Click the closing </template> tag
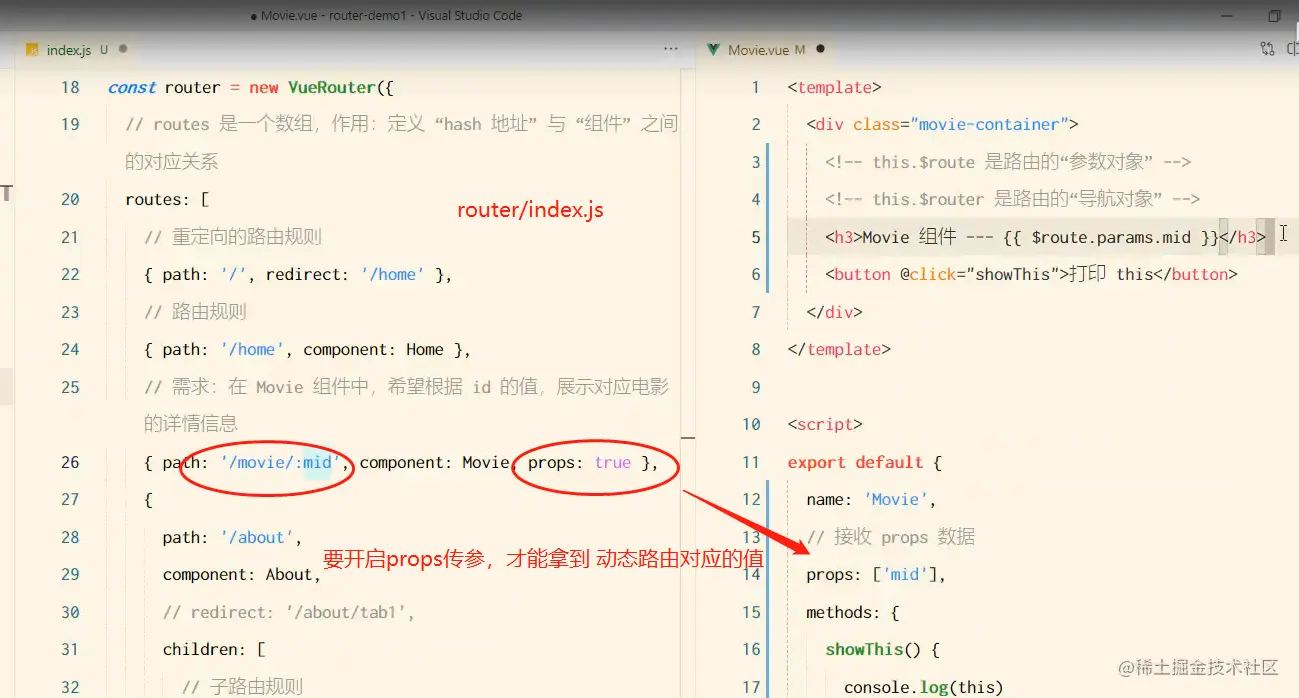1299x698 pixels. pyautogui.click(x=839, y=349)
